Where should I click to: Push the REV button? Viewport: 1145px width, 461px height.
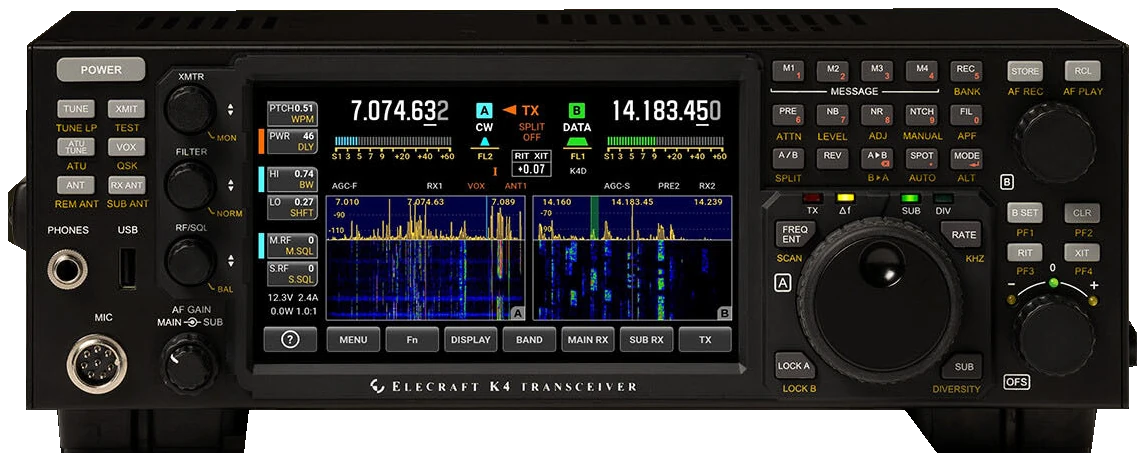pos(832,158)
